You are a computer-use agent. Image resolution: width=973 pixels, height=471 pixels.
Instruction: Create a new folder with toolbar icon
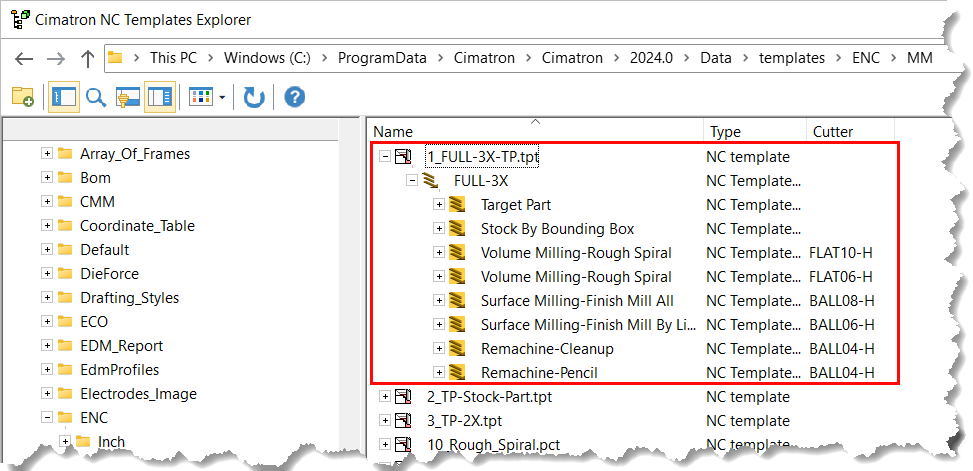23,97
